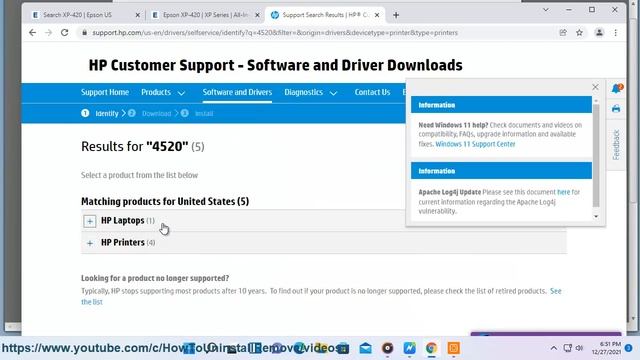Image resolution: width=640 pixels, height=360 pixels.
Task: Open the blue lightning app in taskbar
Action: click(x=409, y=348)
